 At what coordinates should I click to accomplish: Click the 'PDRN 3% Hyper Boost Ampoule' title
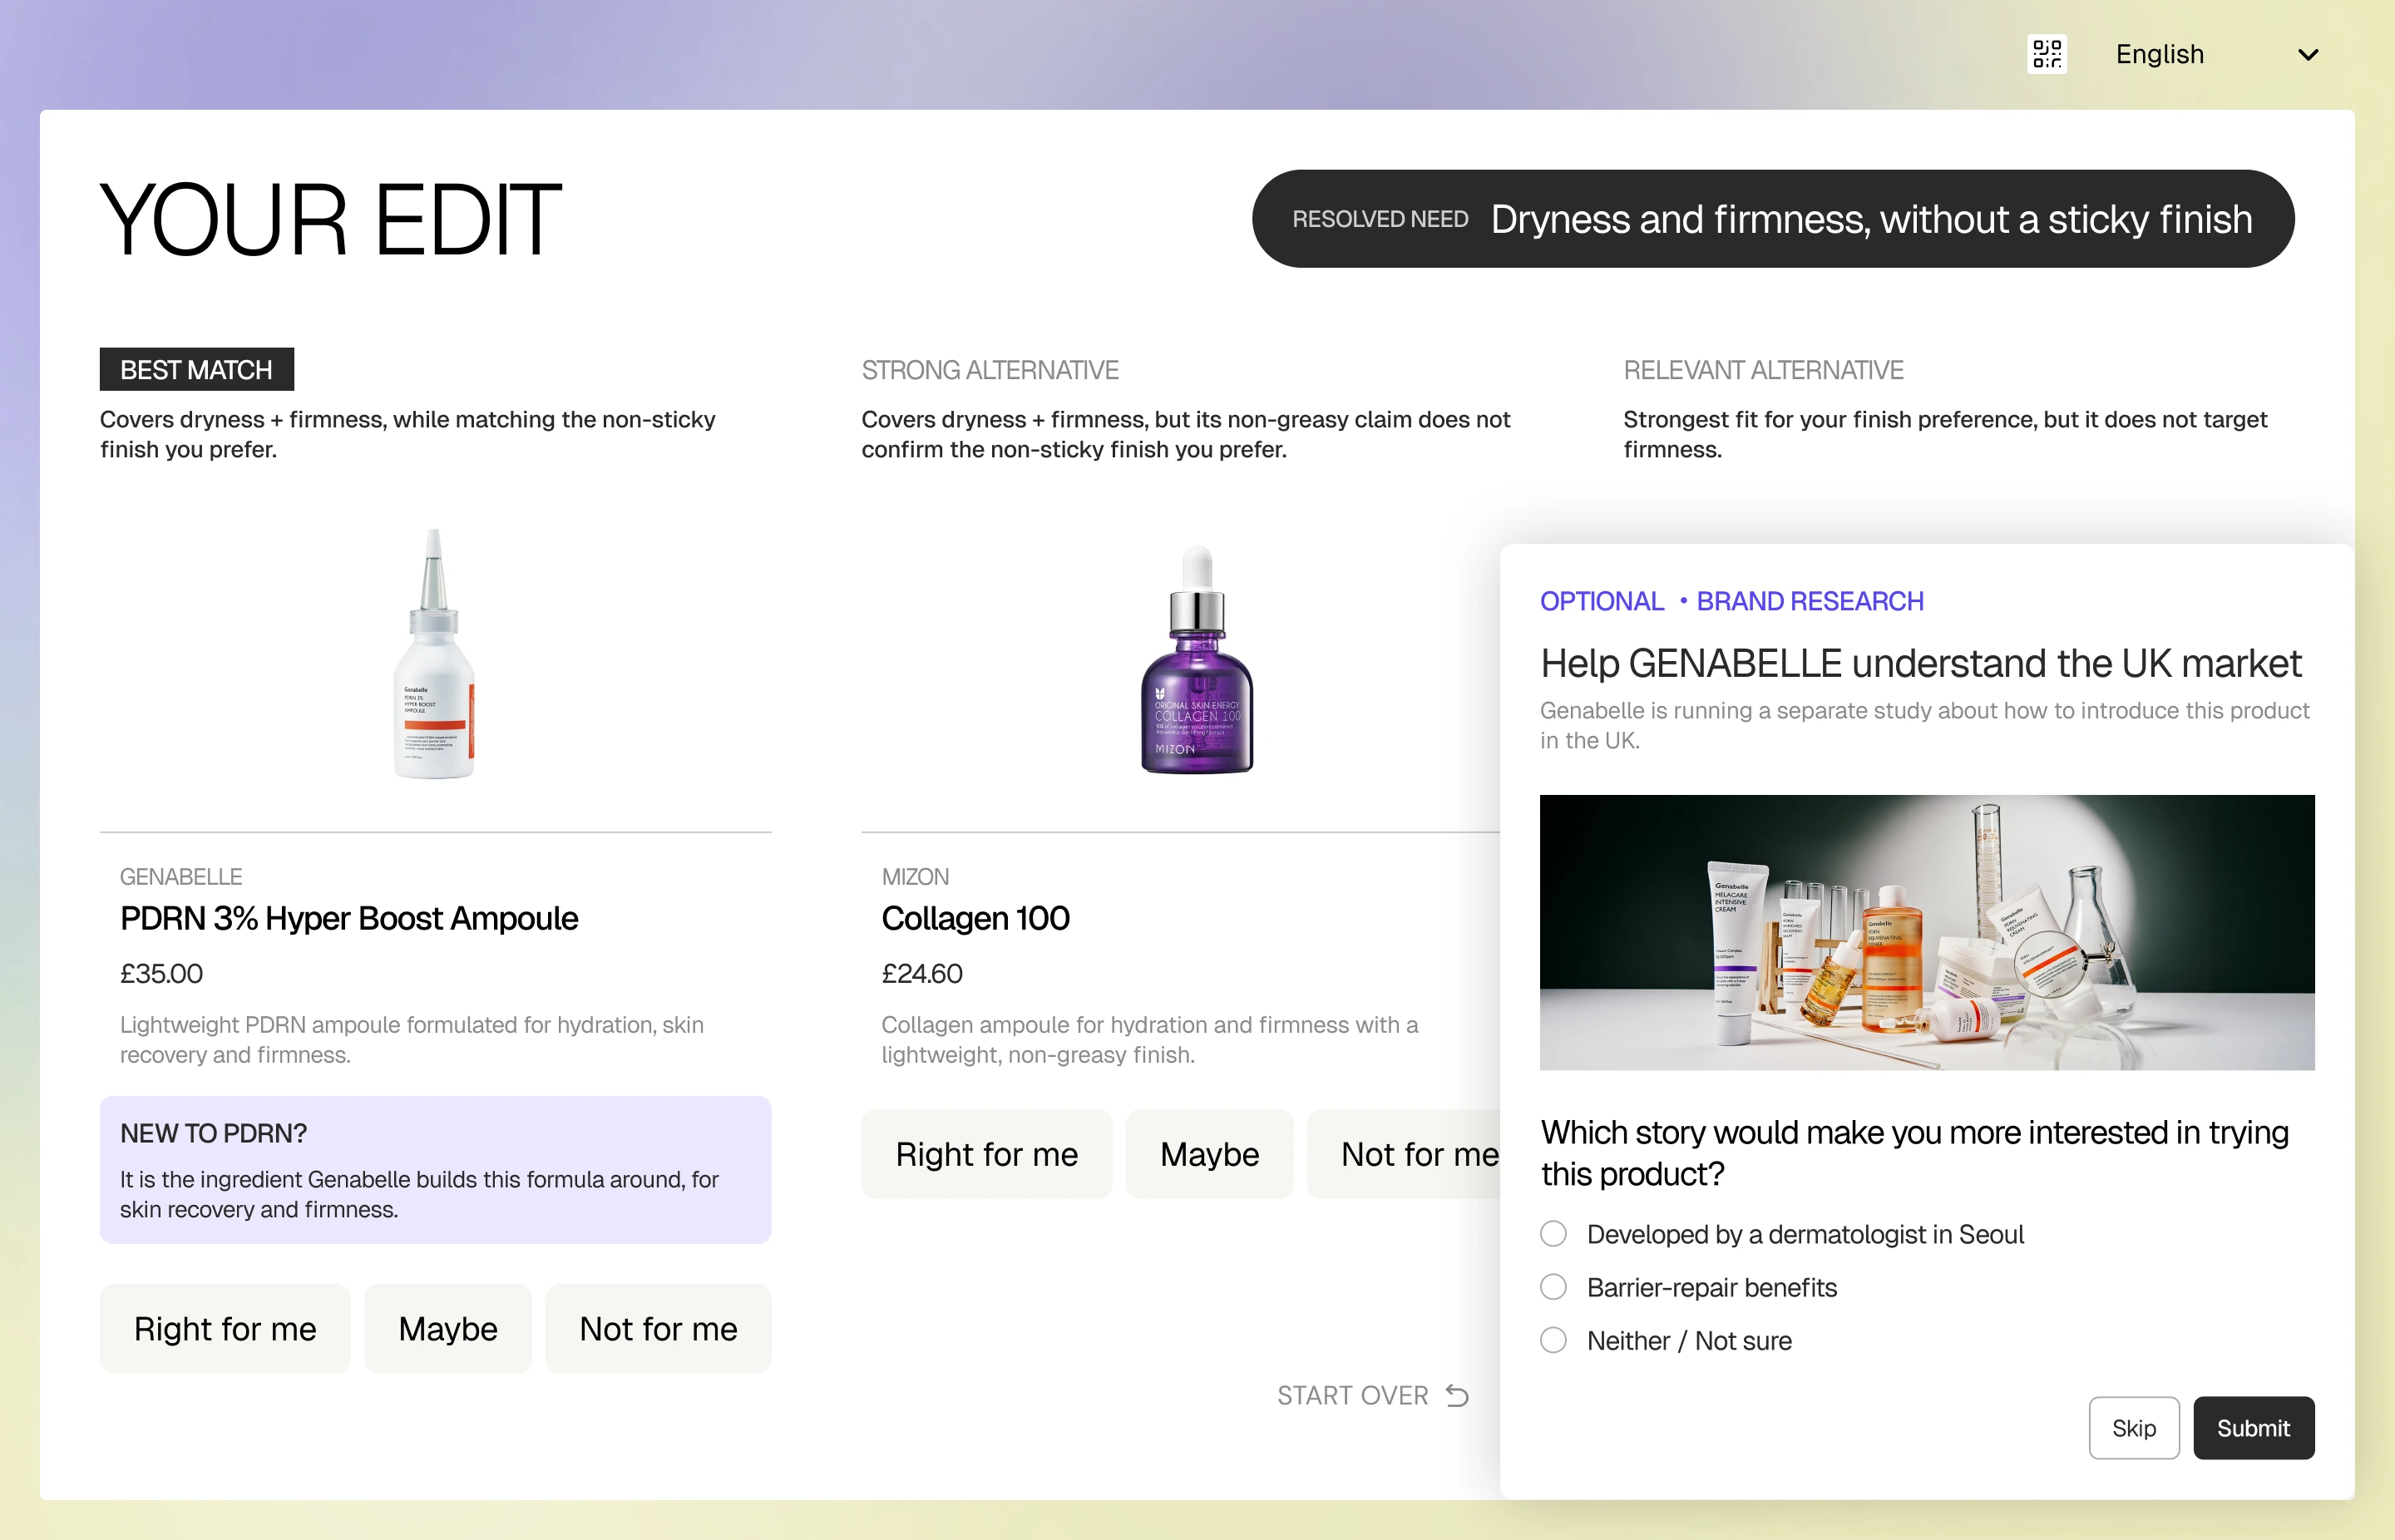point(349,918)
